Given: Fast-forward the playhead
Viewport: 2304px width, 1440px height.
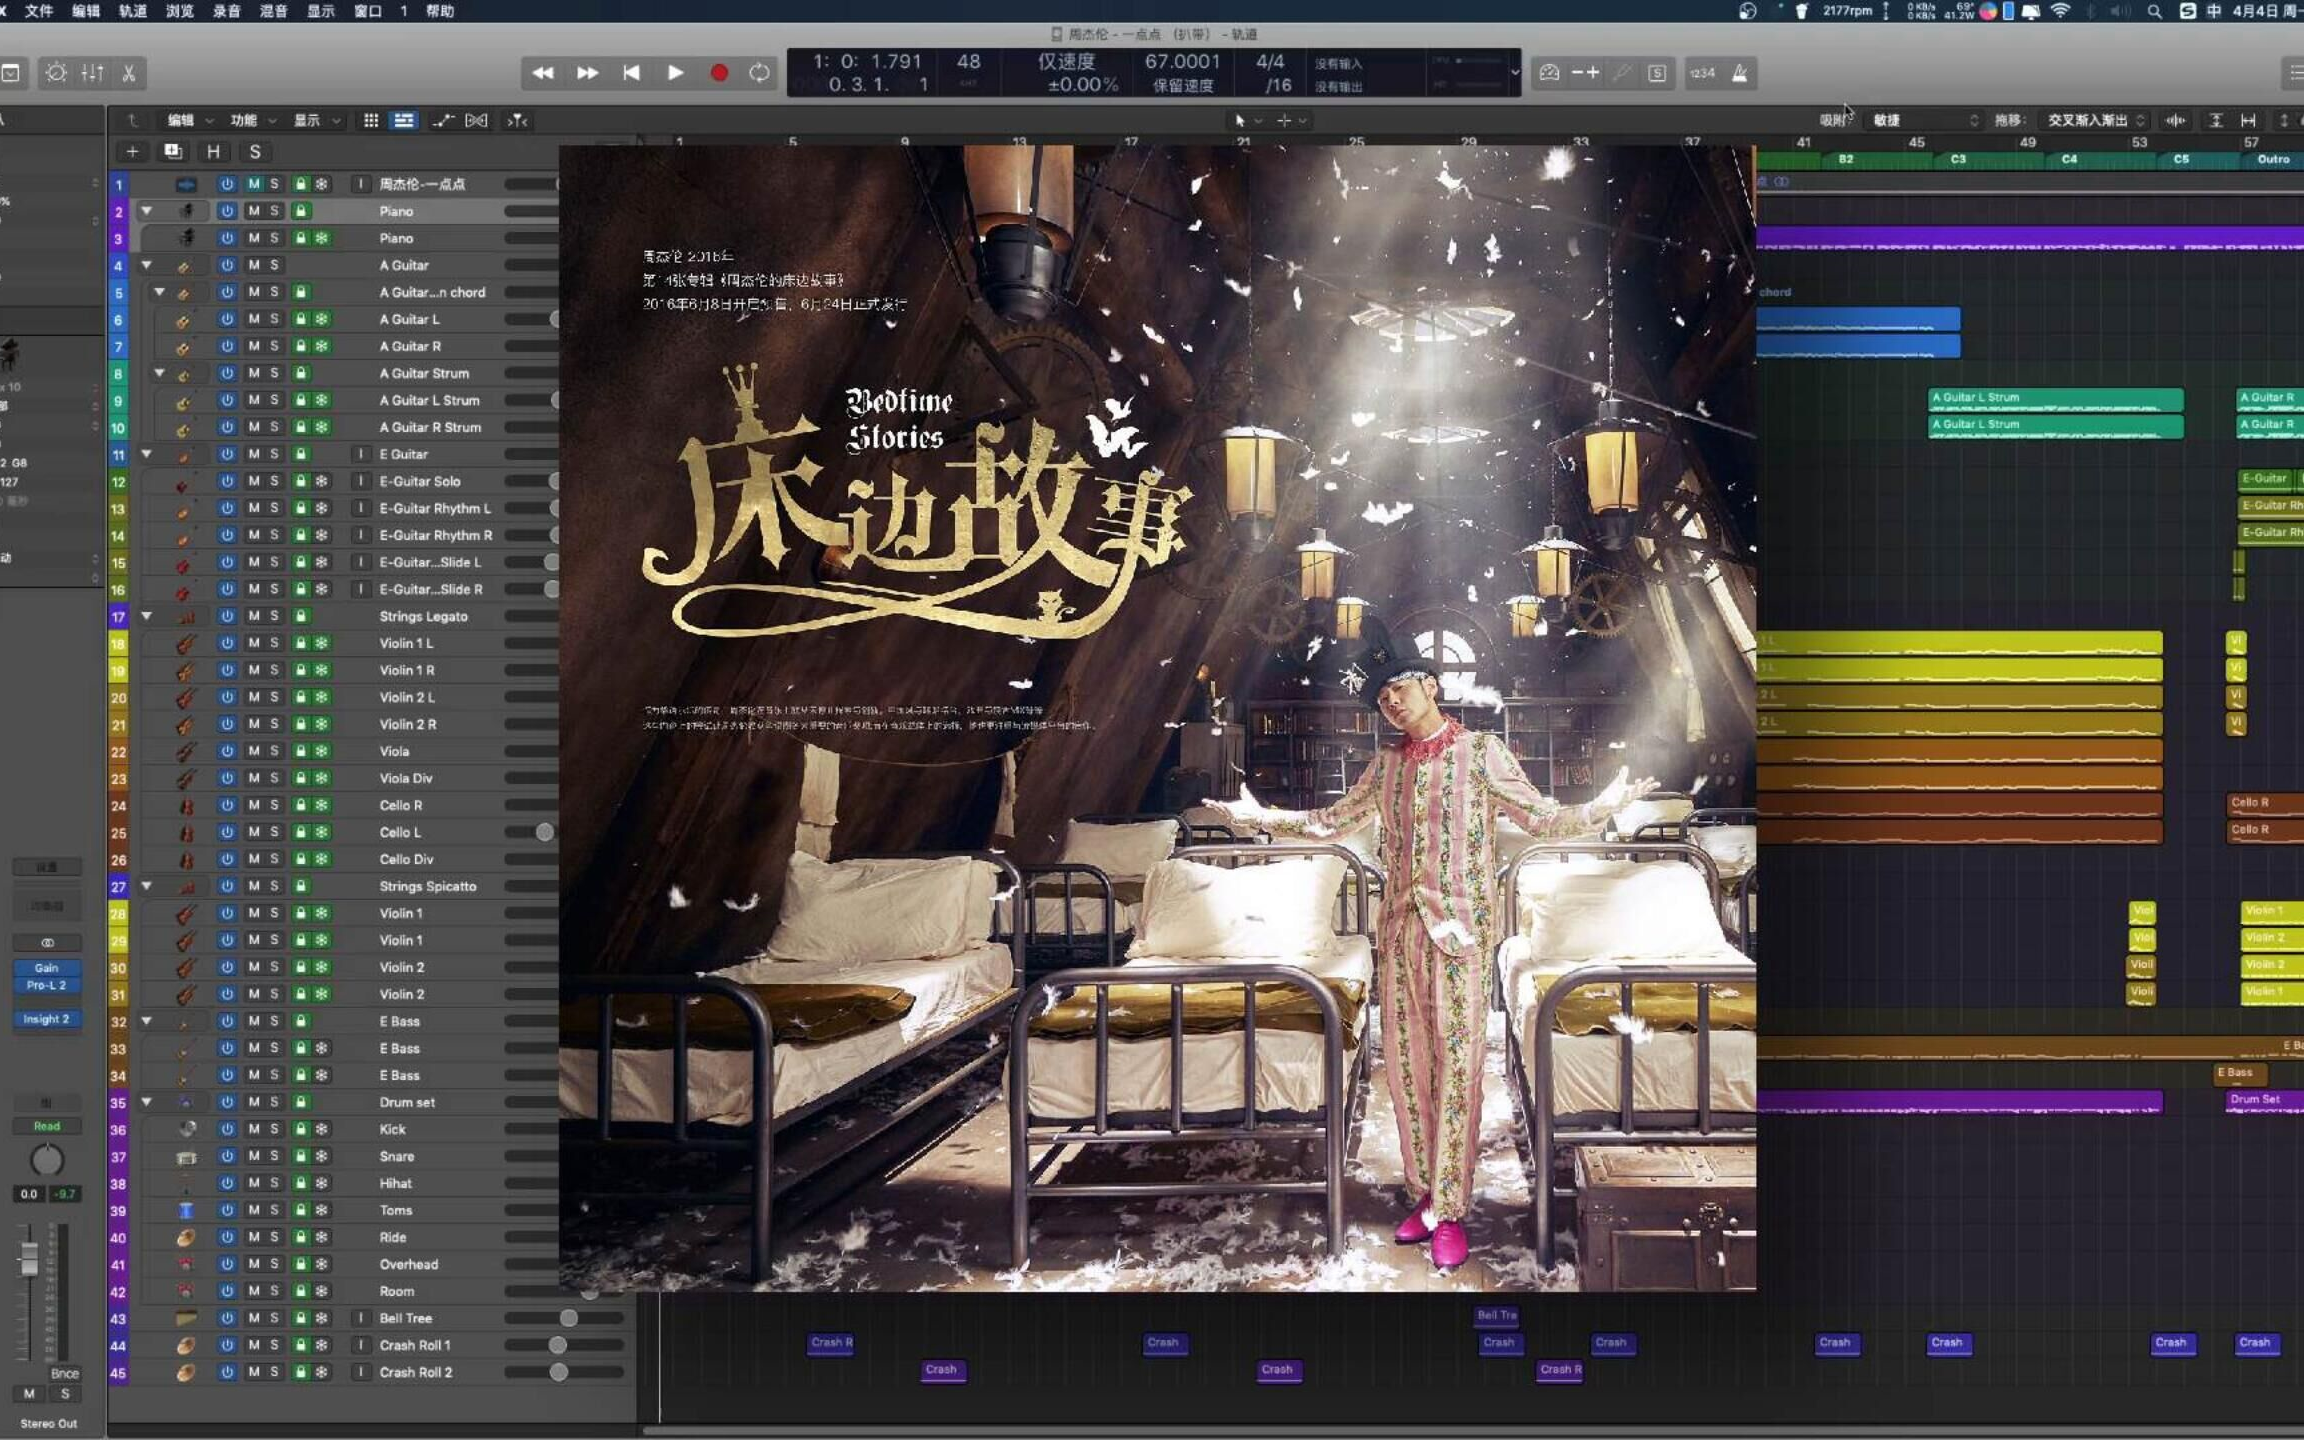Looking at the screenshot, I should pos(587,73).
